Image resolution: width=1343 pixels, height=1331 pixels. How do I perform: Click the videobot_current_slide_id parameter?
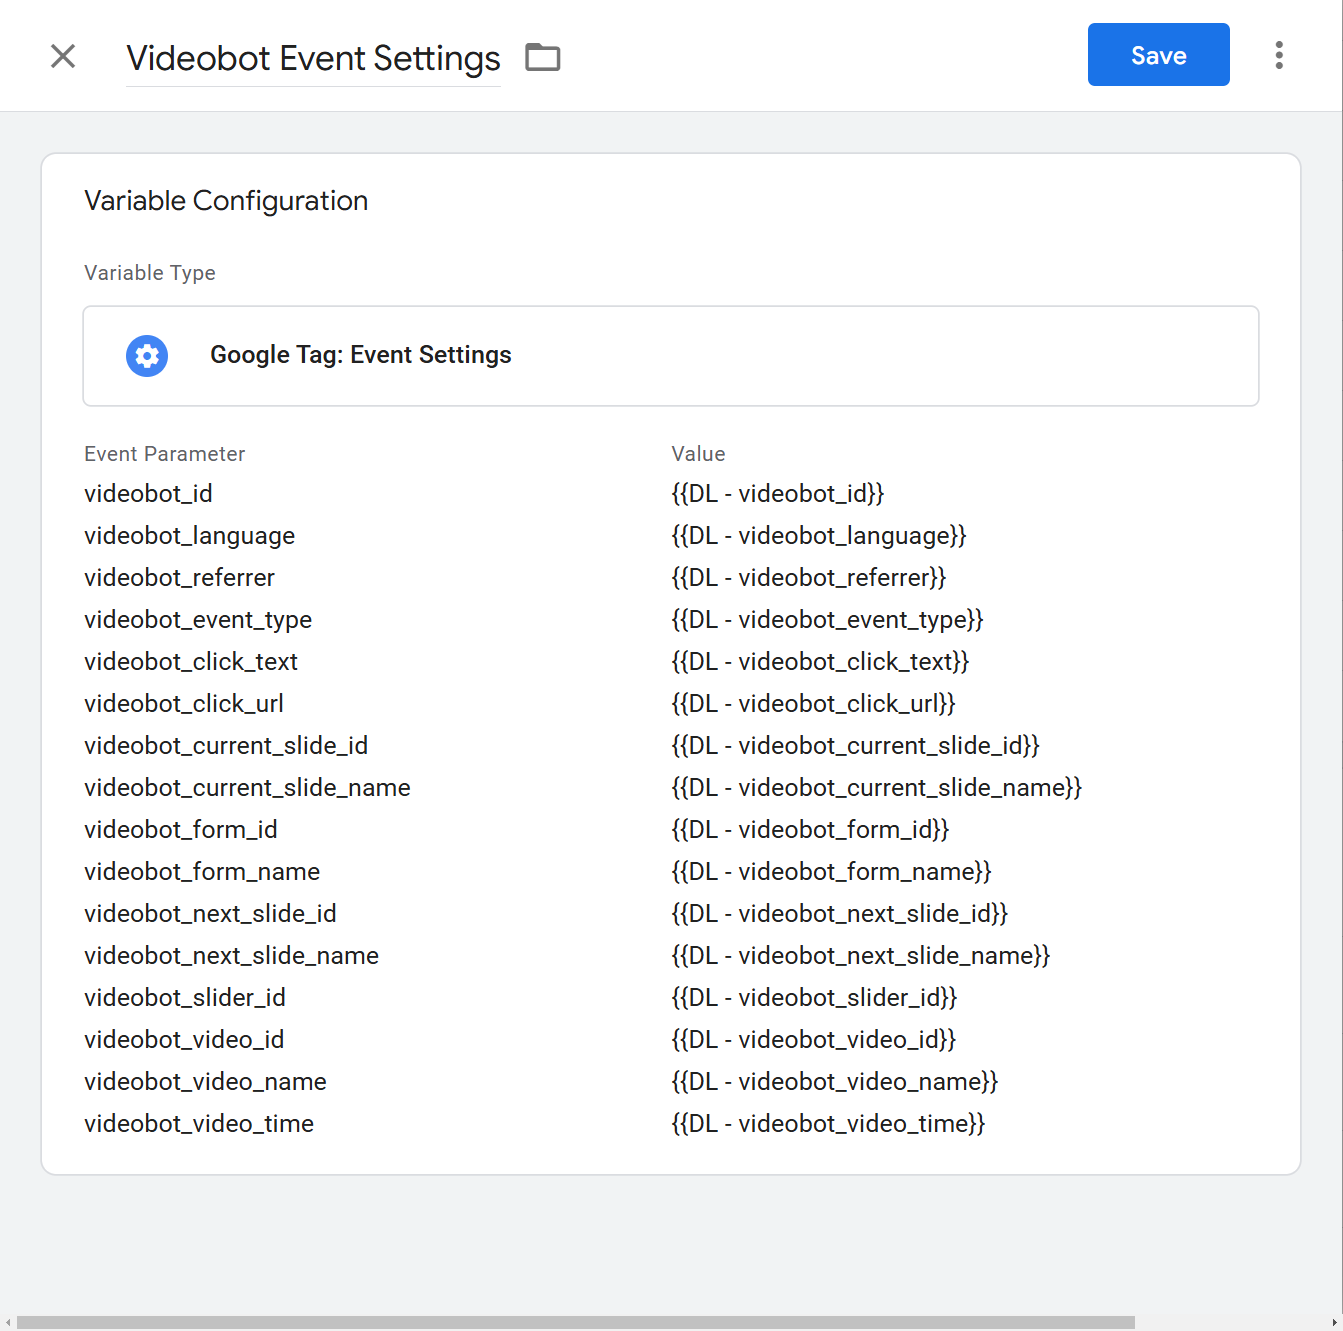(226, 745)
